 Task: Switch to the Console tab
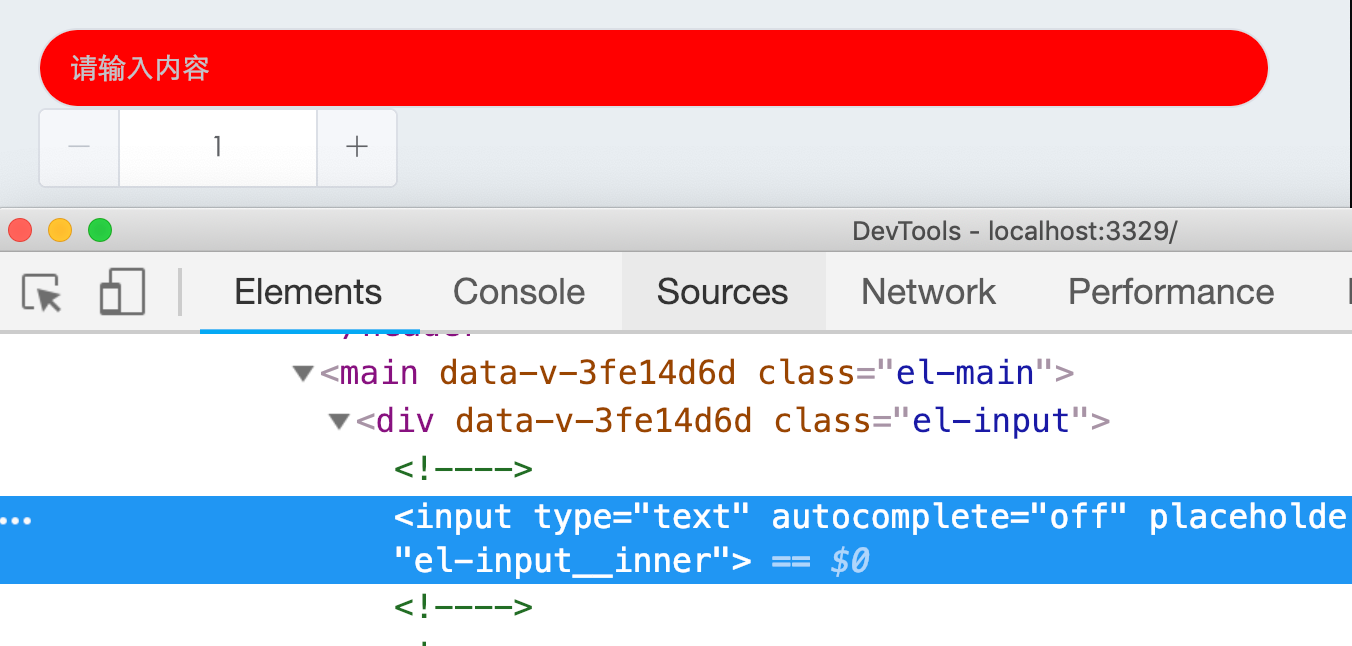click(519, 292)
